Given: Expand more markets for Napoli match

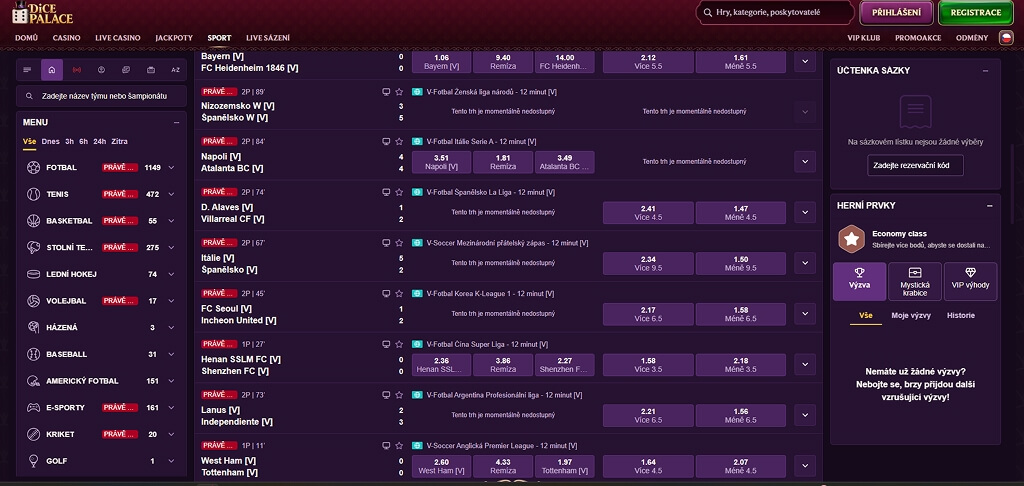Looking at the screenshot, I should click(x=805, y=161).
